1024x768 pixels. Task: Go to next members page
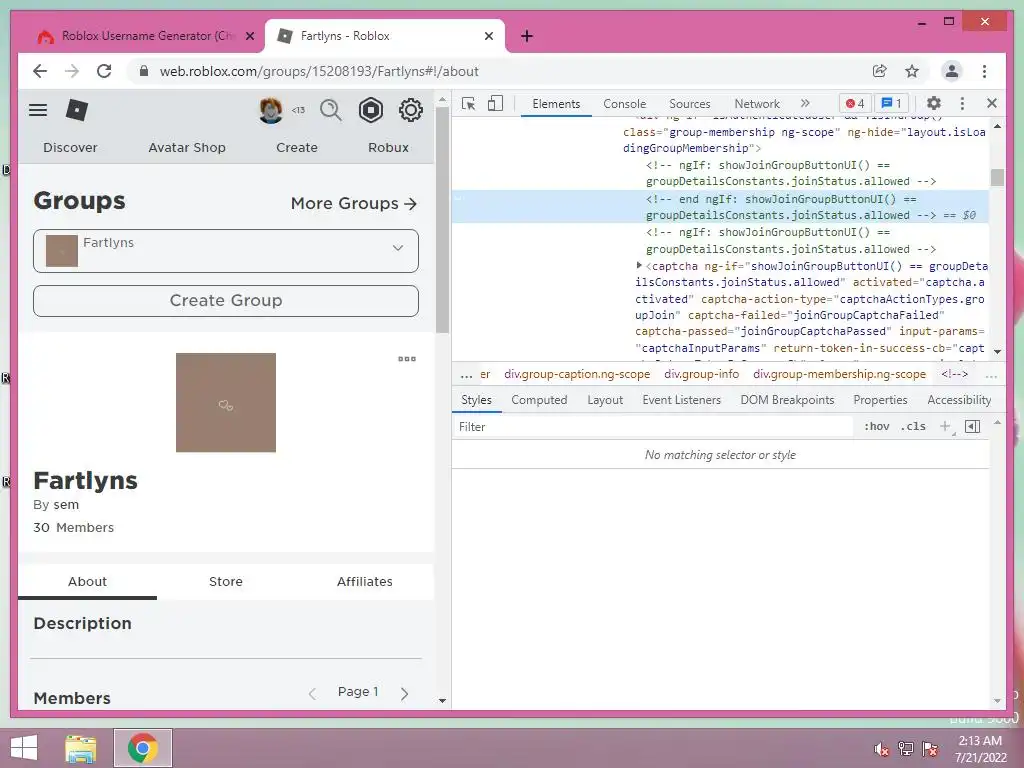point(404,694)
